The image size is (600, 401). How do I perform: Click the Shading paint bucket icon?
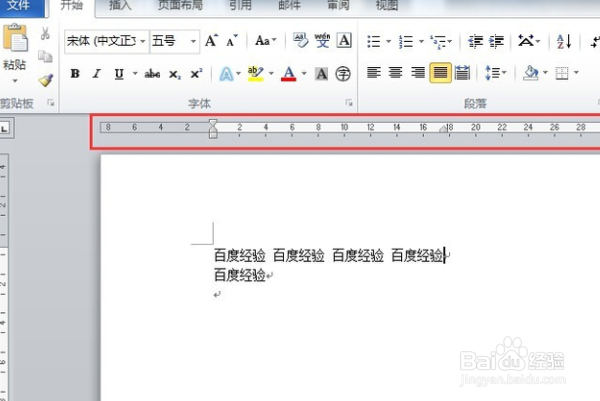click(531, 72)
